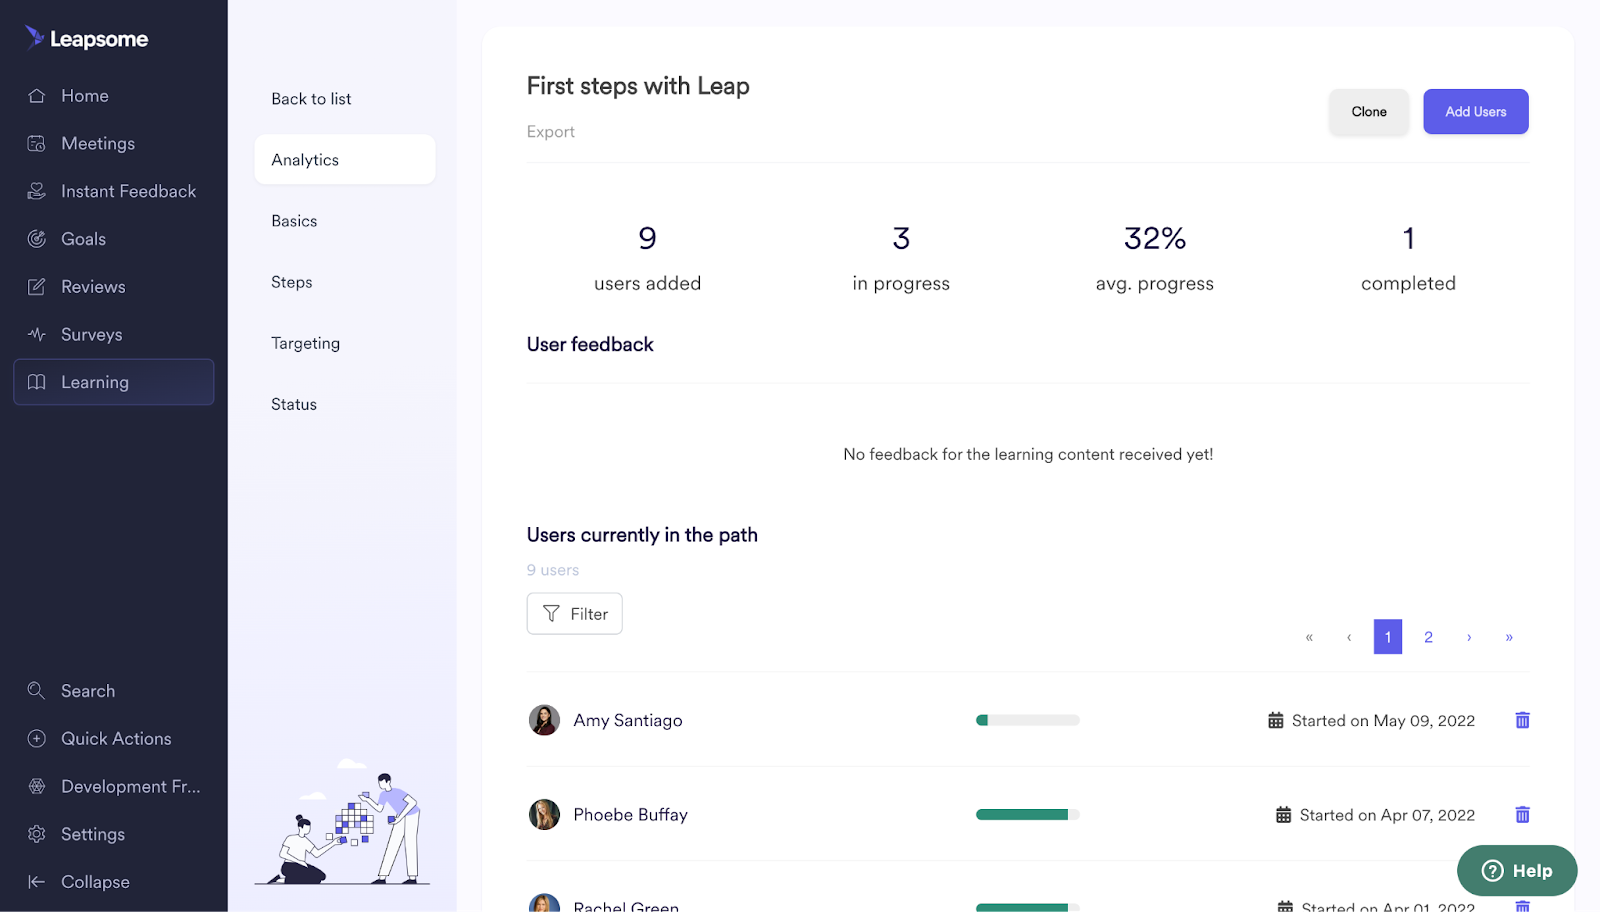Open Amy Santiago's profile photo
The width and height of the screenshot is (1600, 912).
(544, 720)
